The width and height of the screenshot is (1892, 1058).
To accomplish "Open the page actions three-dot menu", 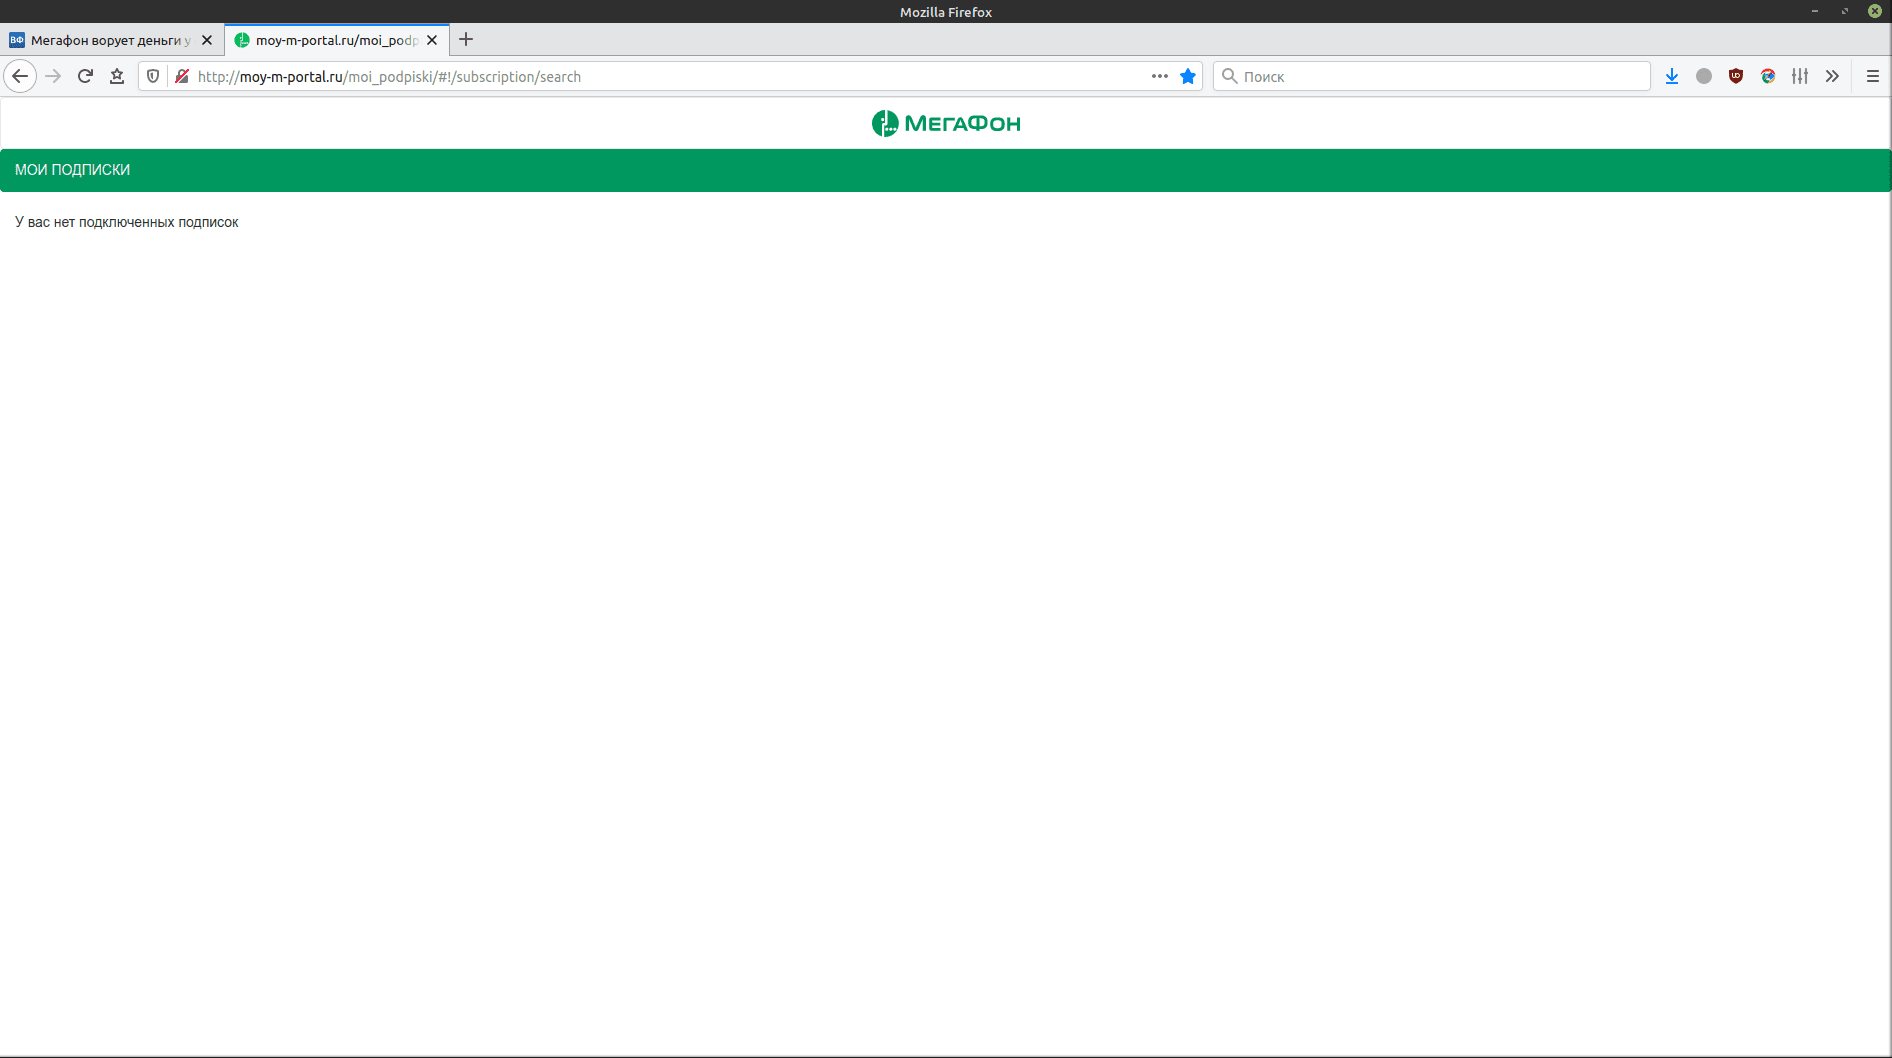I will [x=1160, y=76].
